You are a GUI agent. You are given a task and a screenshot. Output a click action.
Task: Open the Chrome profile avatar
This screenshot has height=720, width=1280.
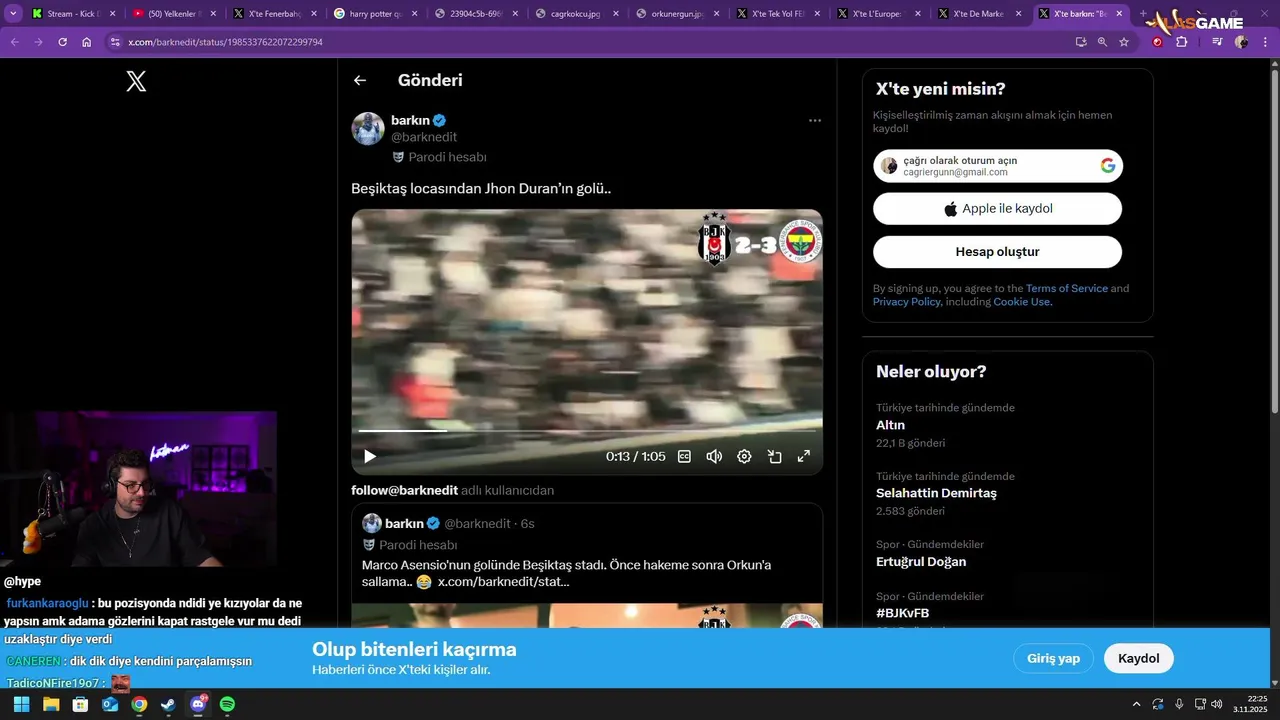[x=1241, y=42]
